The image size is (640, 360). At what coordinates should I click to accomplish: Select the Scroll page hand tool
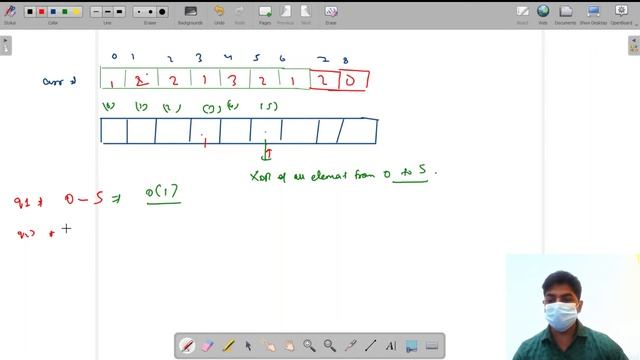(289, 346)
